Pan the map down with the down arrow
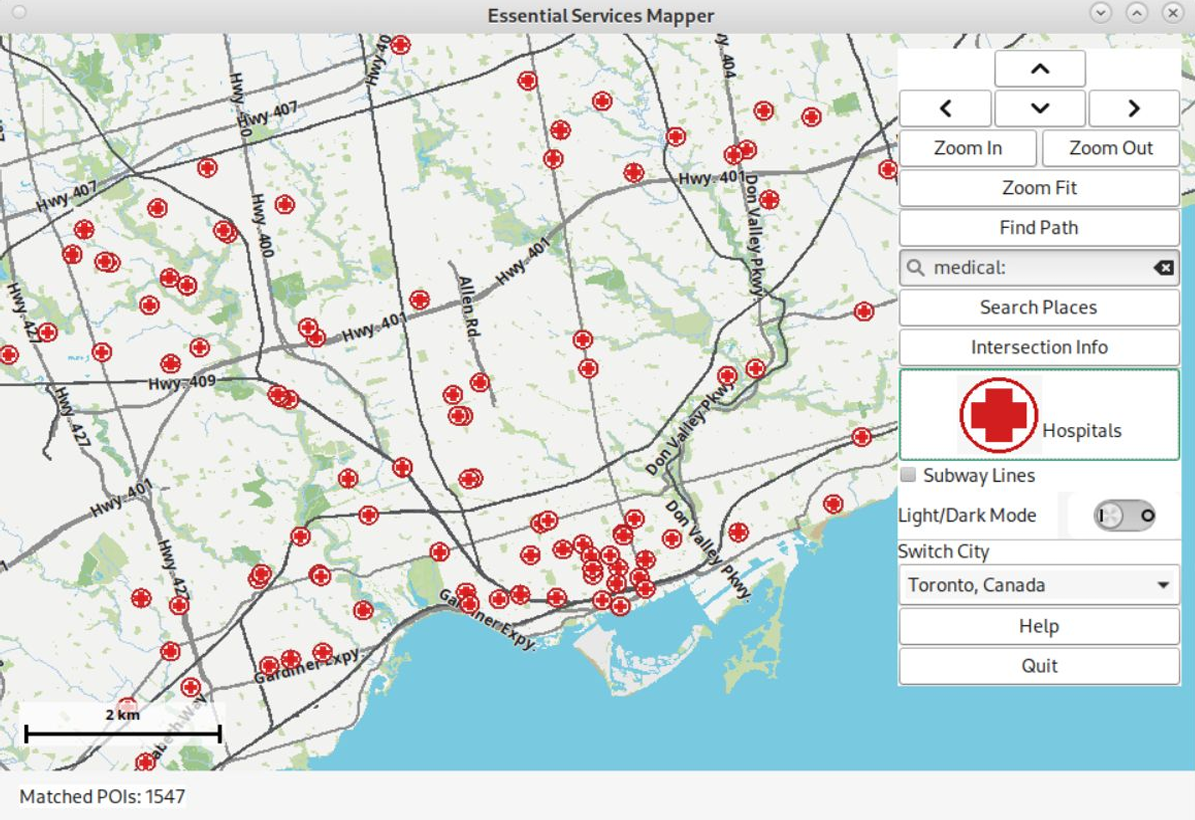Image resolution: width=1195 pixels, height=820 pixels. point(1040,108)
